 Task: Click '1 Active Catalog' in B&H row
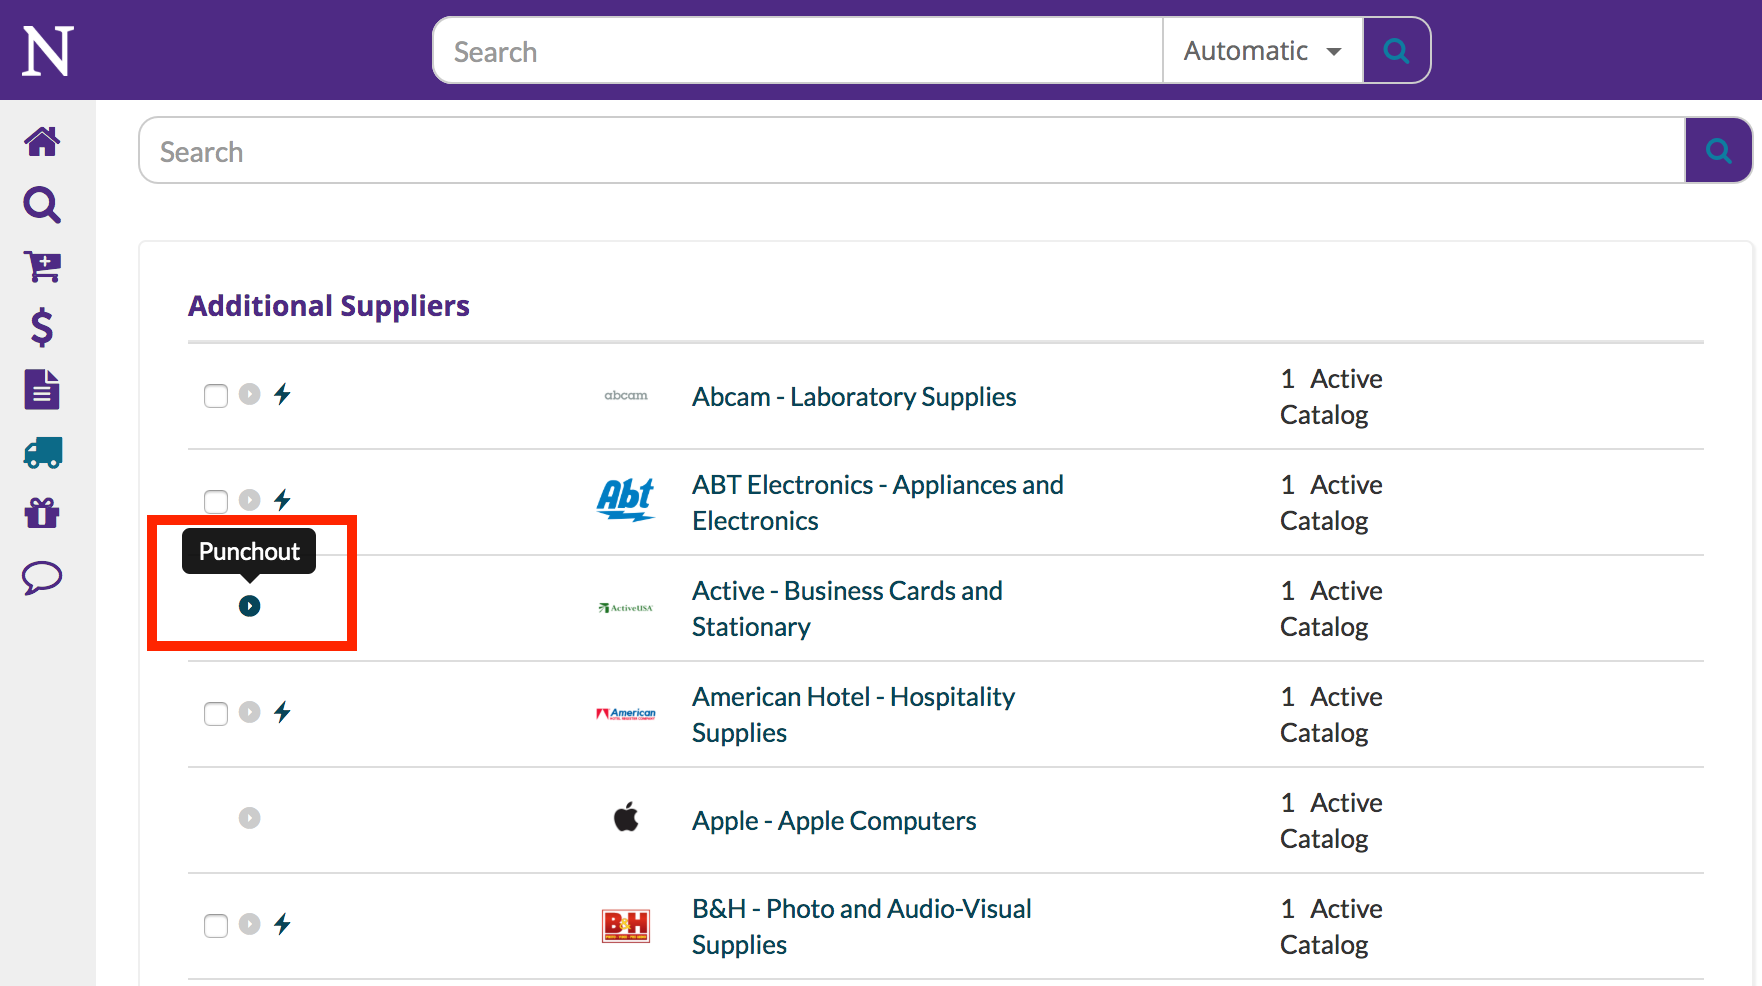tap(1331, 927)
